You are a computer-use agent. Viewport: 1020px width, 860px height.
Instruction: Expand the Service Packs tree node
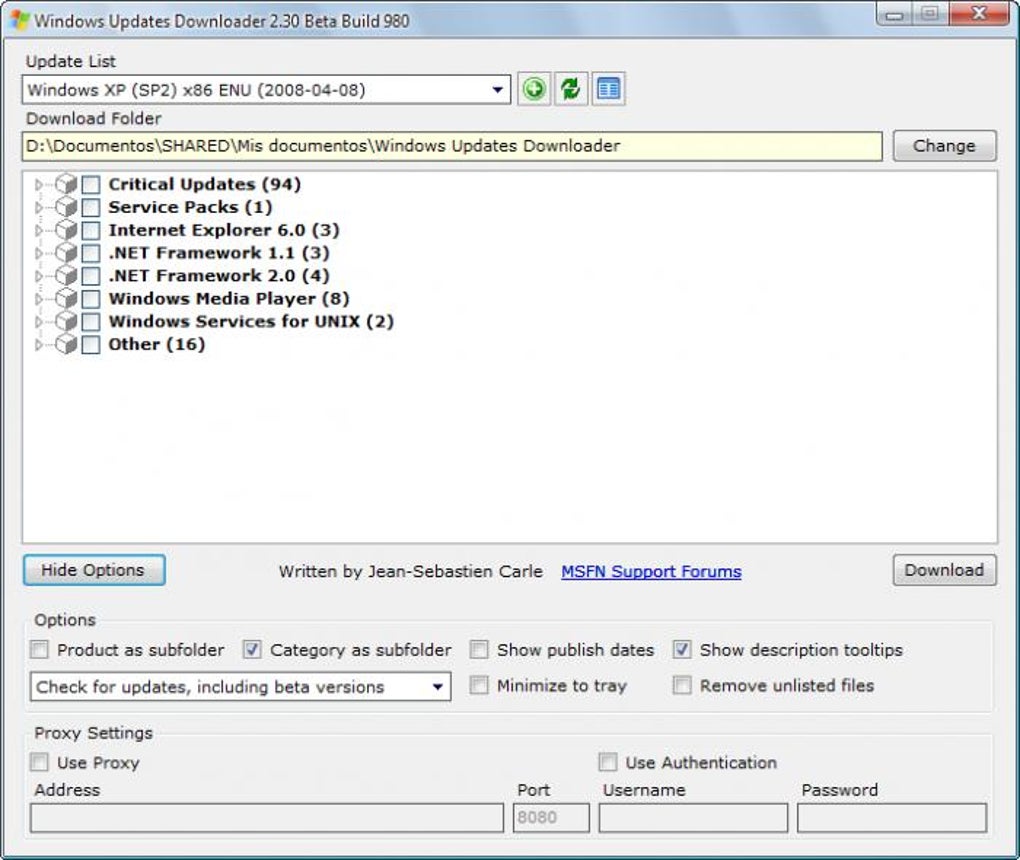(38, 208)
